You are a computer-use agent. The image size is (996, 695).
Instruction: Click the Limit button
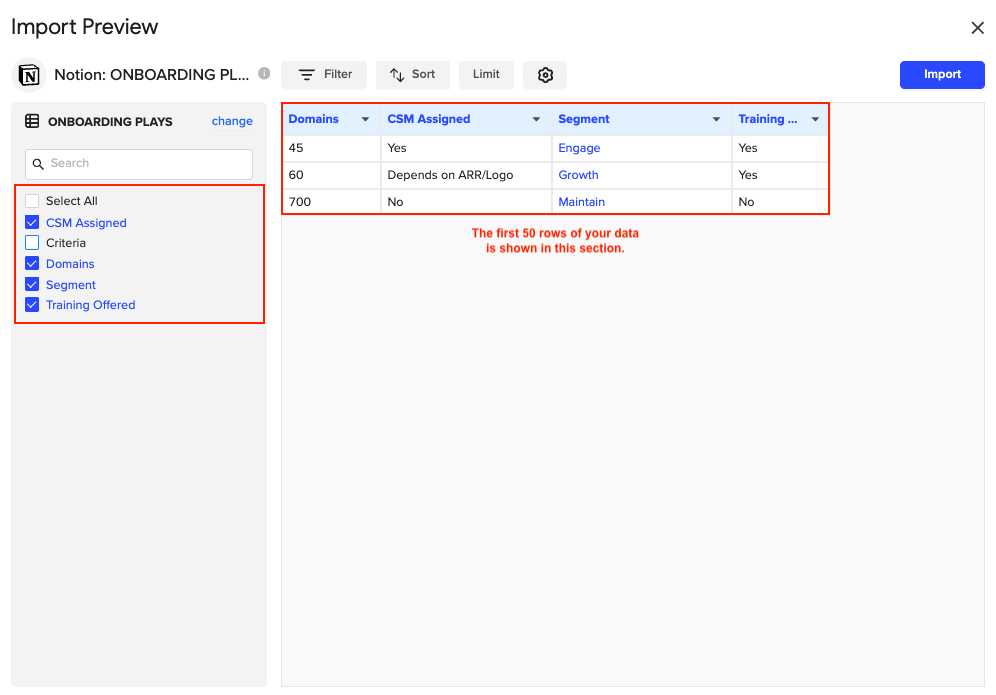486,75
